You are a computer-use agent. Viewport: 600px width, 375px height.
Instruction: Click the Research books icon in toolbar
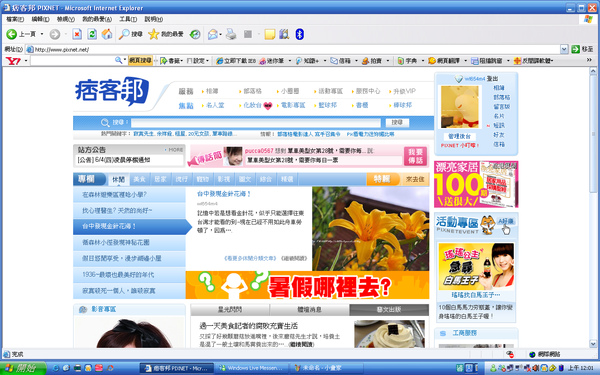pyautogui.click(x=284, y=34)
